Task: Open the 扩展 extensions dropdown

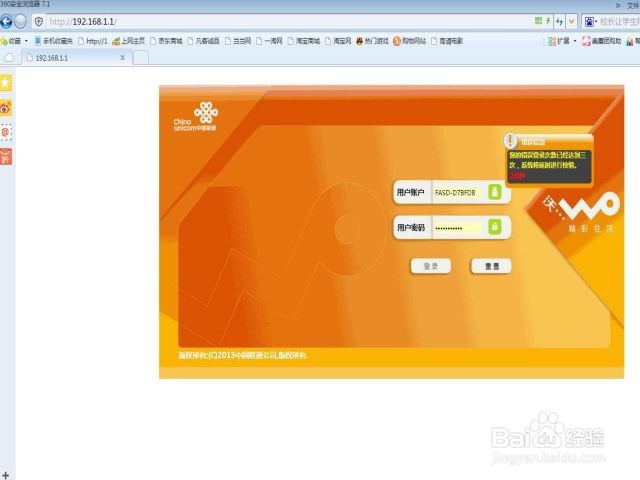Action: coord(562,41)
